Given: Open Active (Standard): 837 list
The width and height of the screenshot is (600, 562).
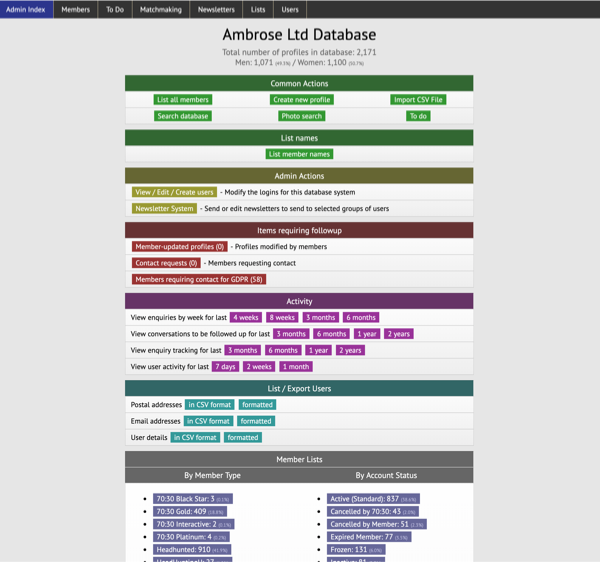Looking at the screenshot, I should click(373, 499).
